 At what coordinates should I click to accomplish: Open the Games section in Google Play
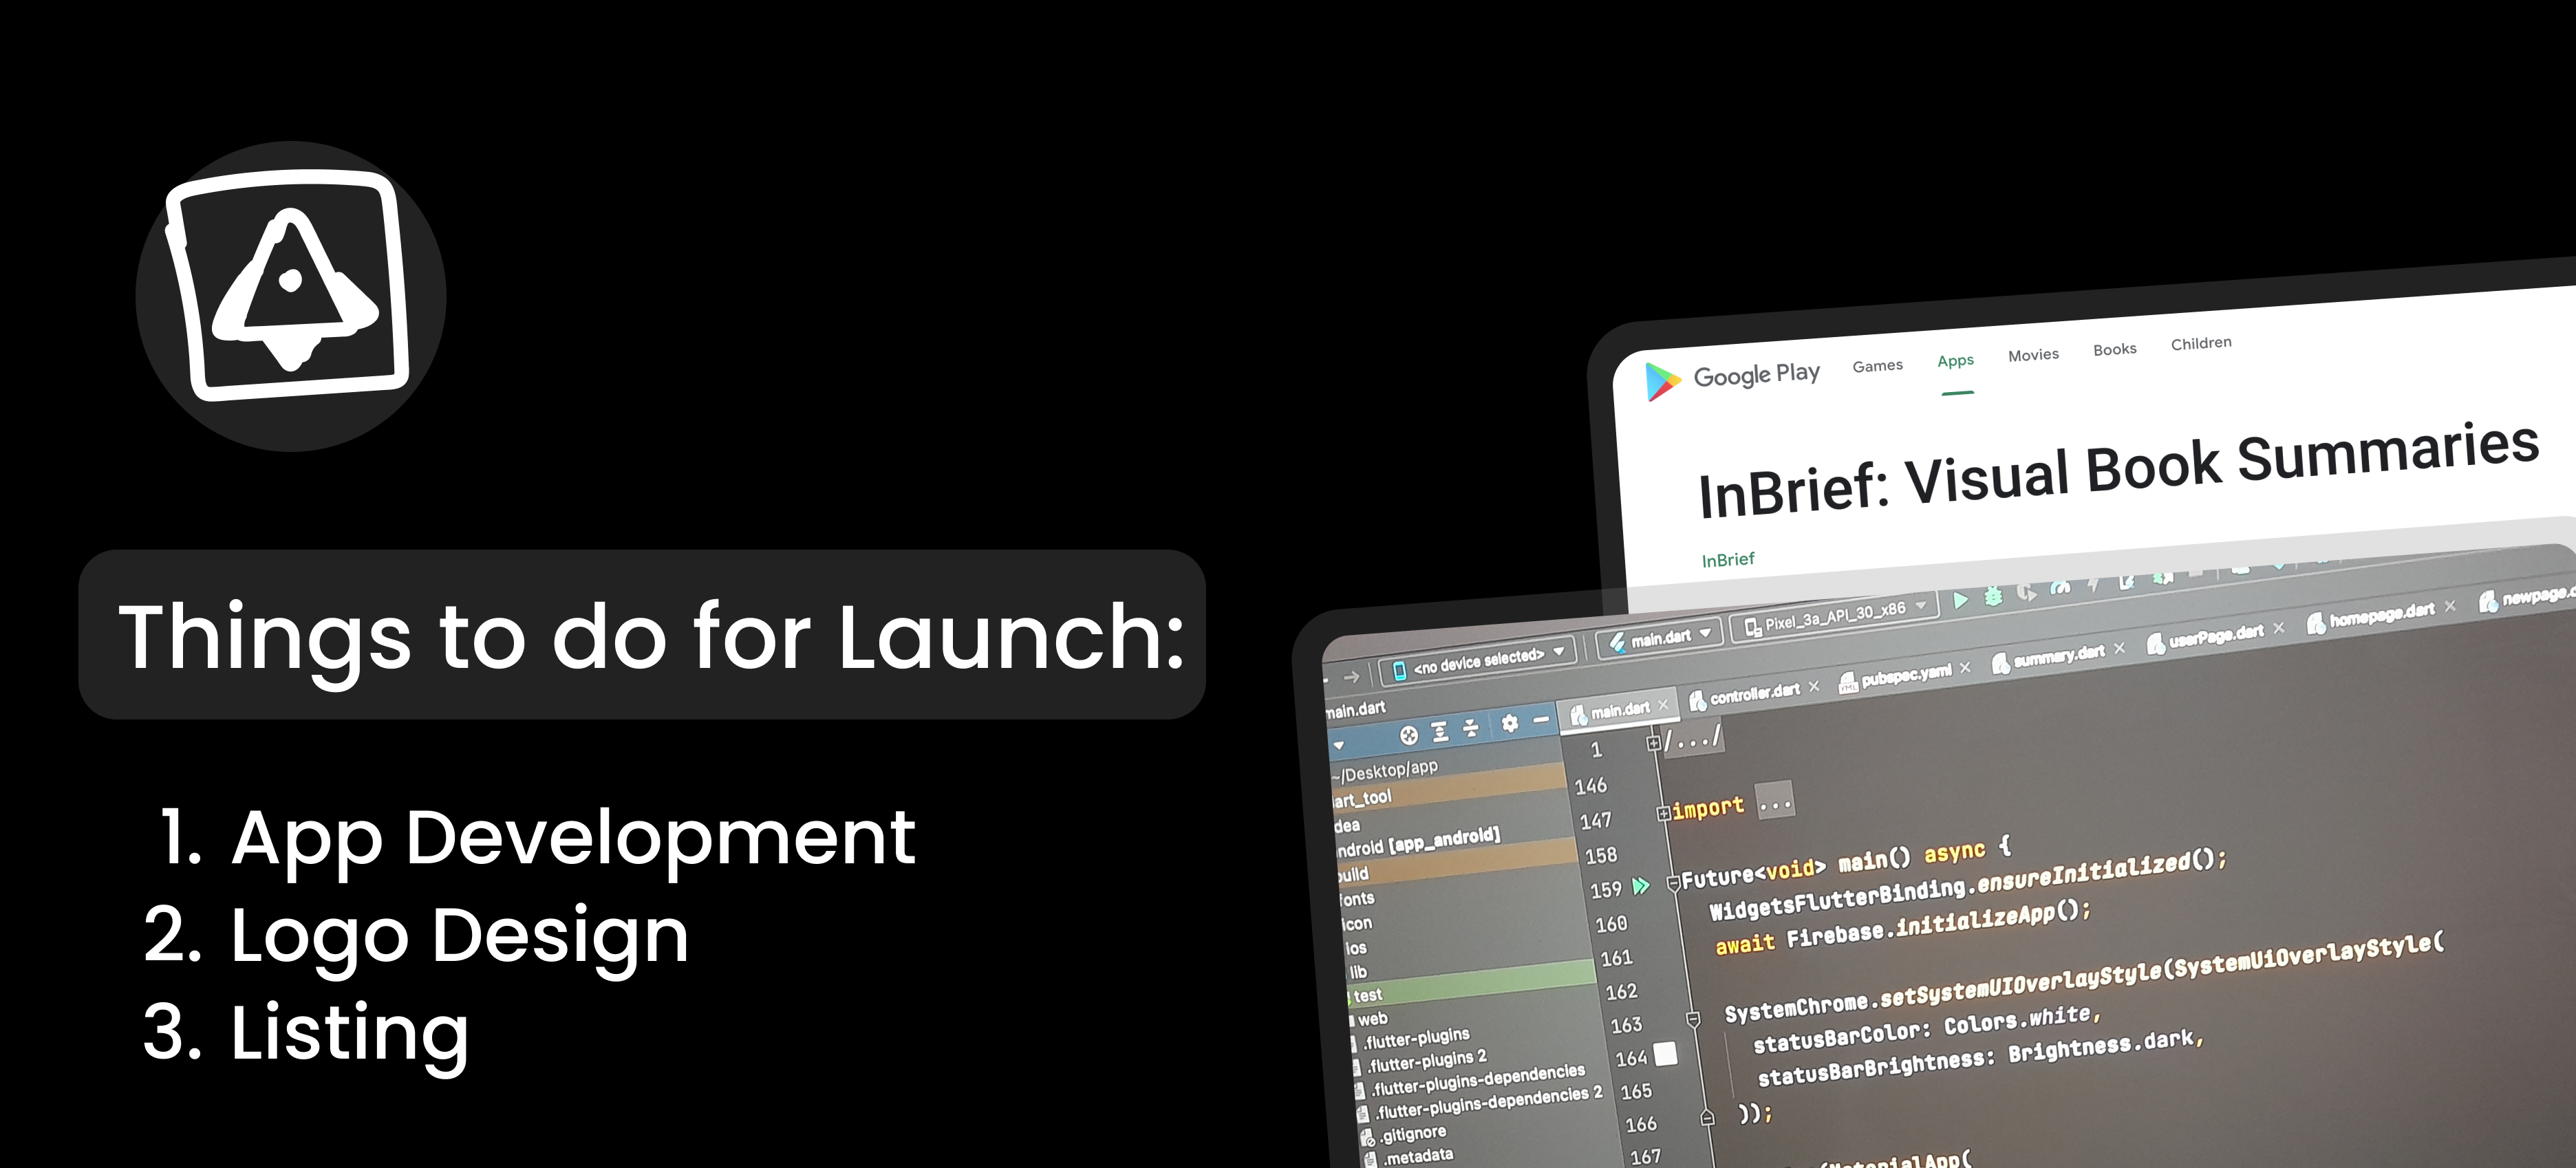click(1877, 366)
